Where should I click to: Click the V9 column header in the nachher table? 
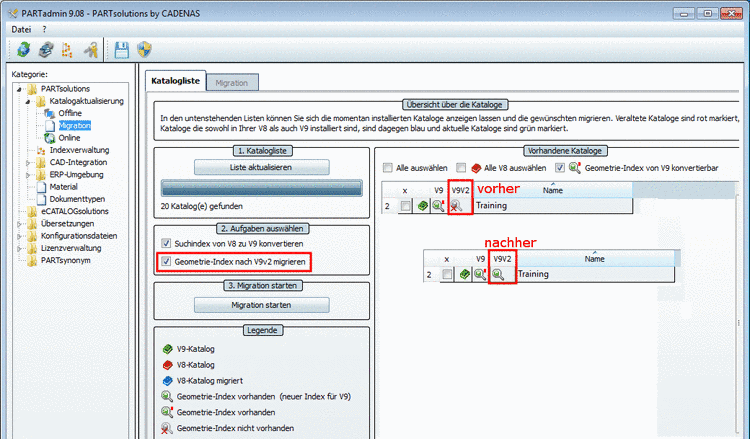[x=480, y=259]
